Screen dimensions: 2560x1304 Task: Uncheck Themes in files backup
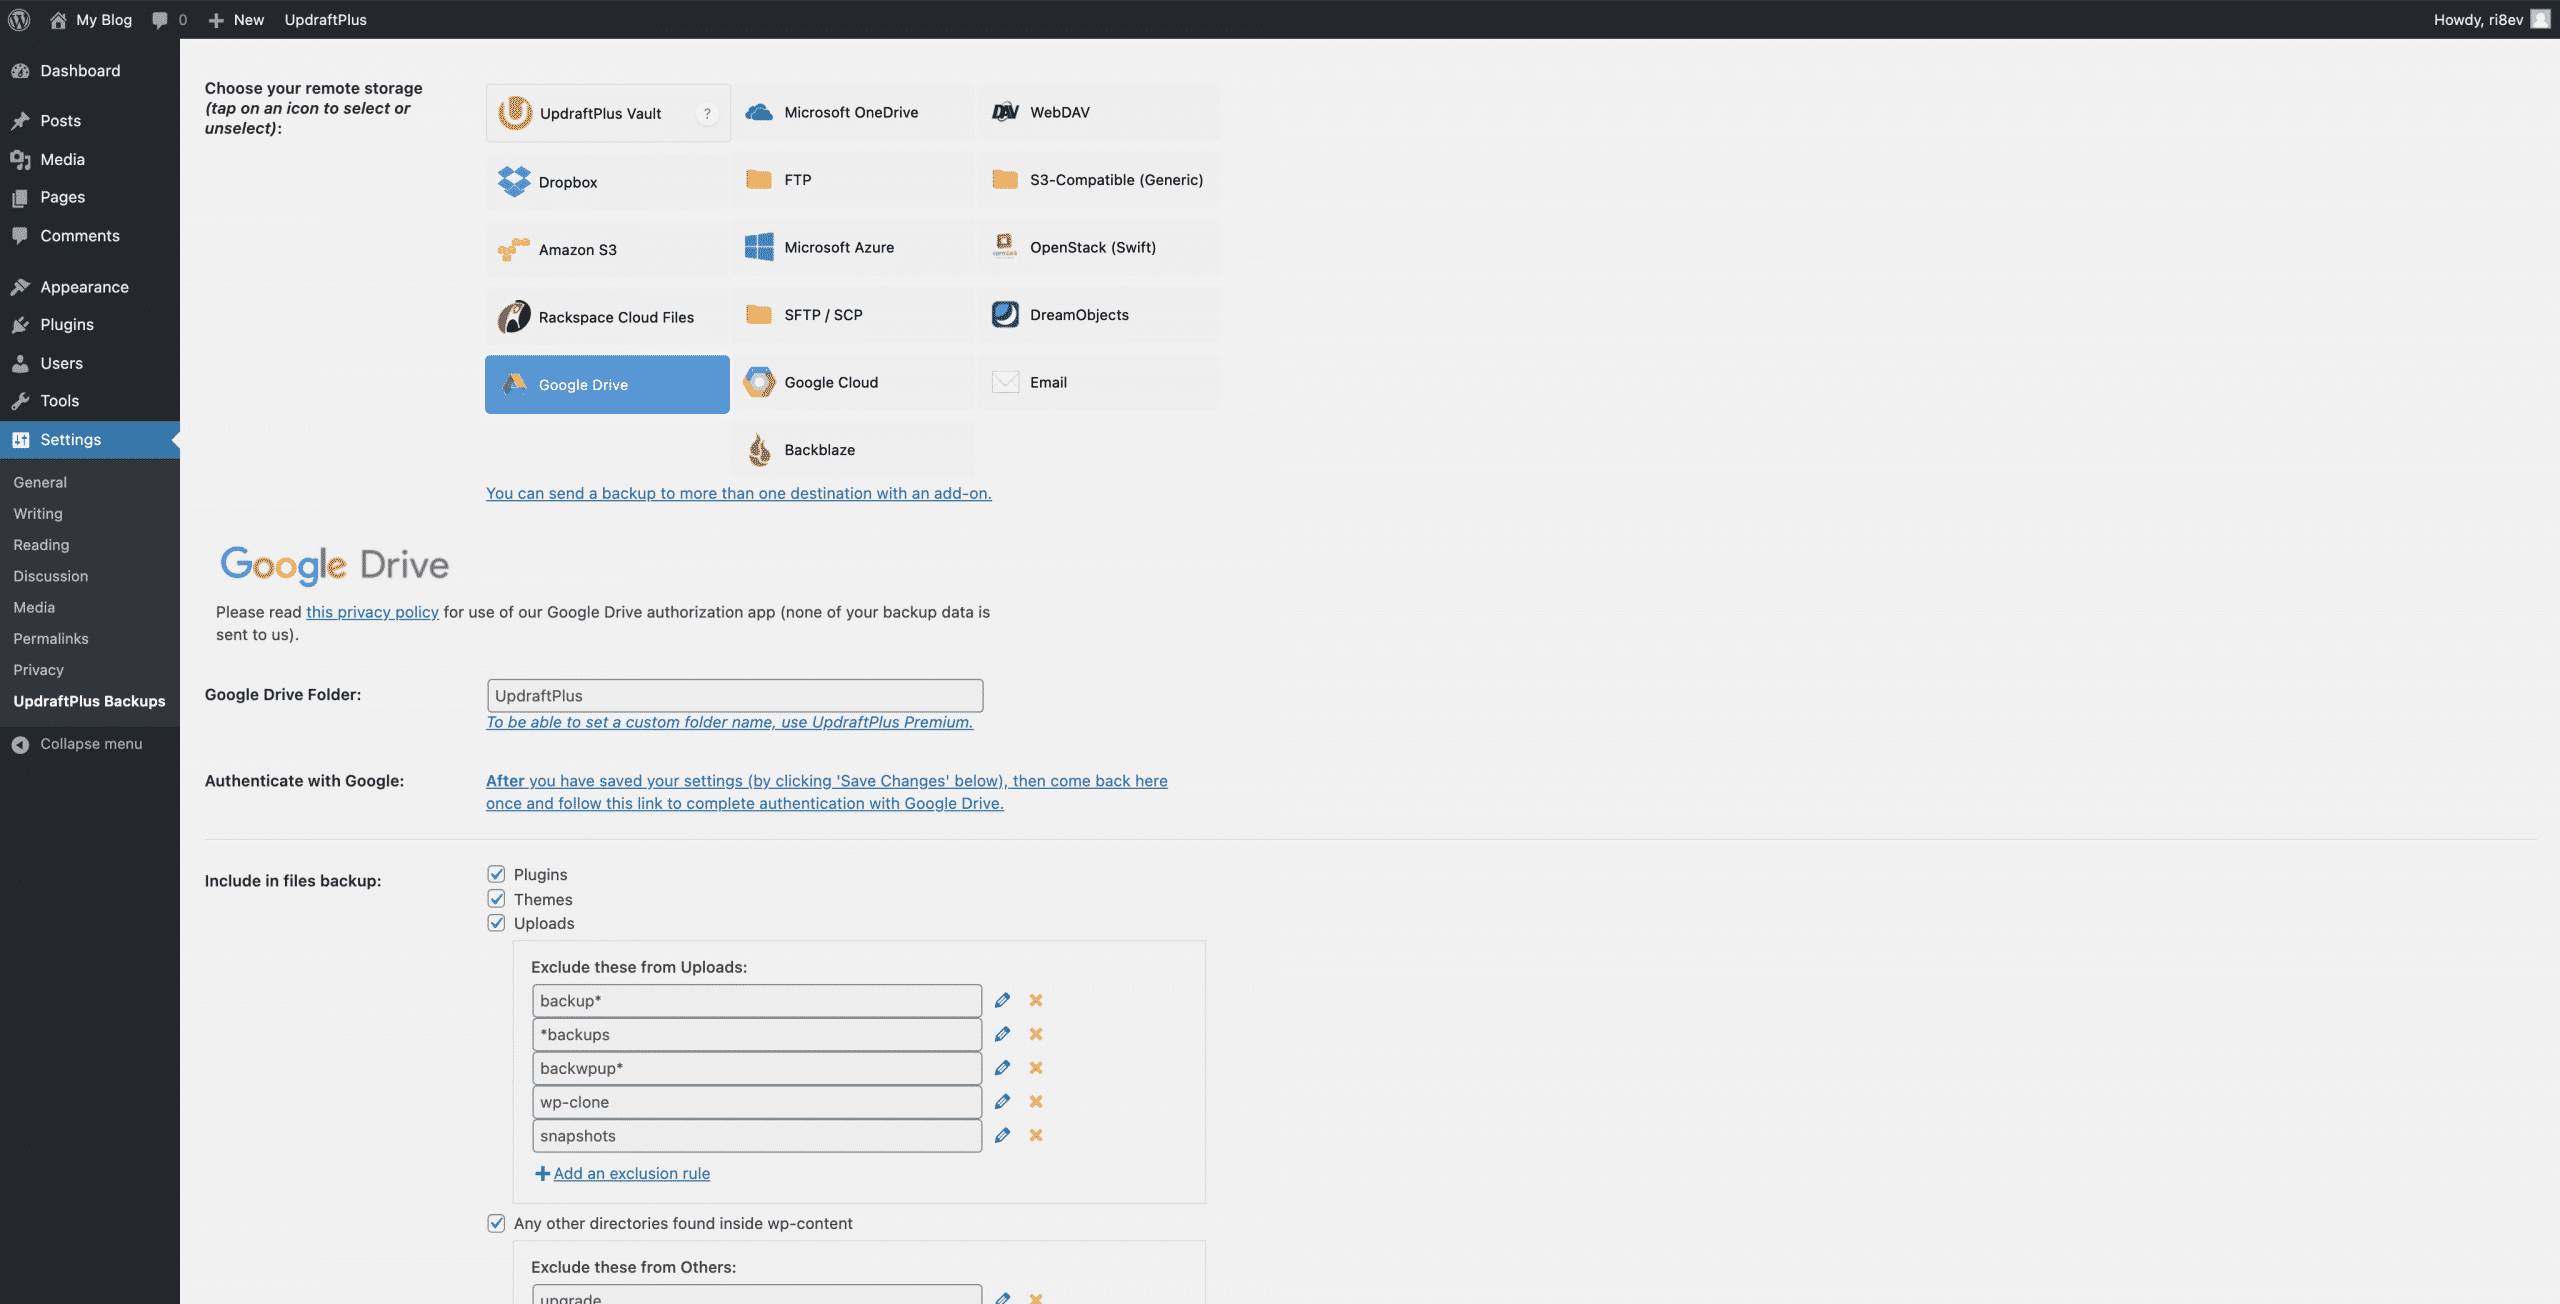tap(496, 898)
